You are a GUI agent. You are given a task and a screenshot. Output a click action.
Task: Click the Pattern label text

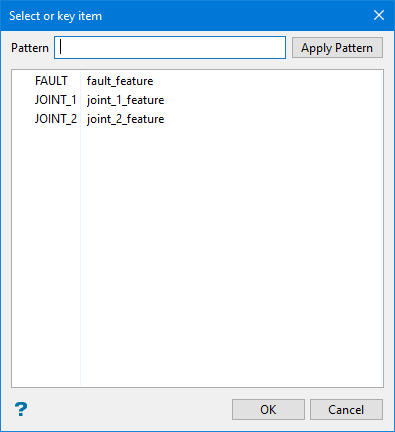coord(30,48)
